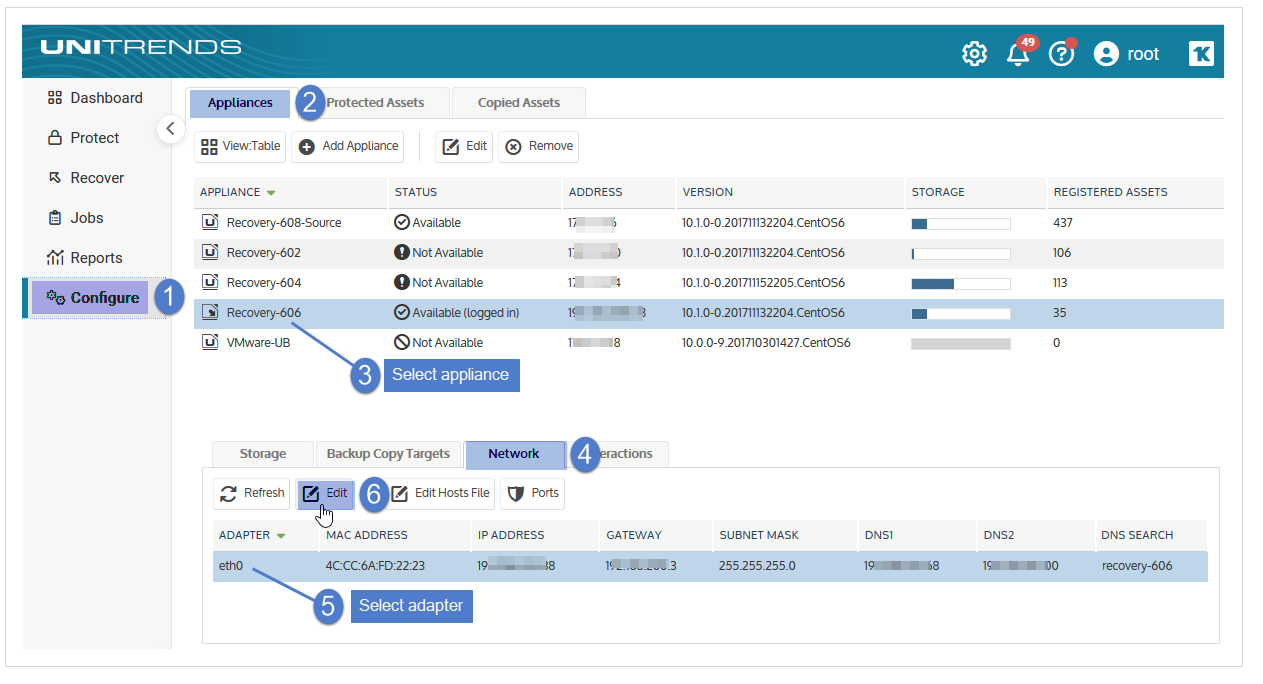1263x684 pixels.
Task: Click the appliance icon beside VMware-UB
Action: coord(210,343)
